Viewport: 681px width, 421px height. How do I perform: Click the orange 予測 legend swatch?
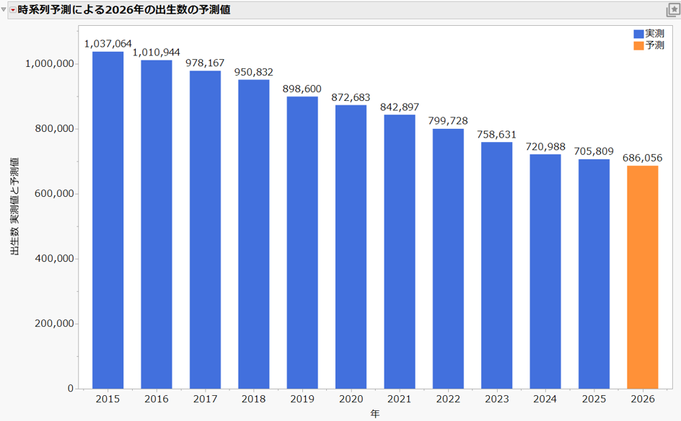(x=638, y=46)
